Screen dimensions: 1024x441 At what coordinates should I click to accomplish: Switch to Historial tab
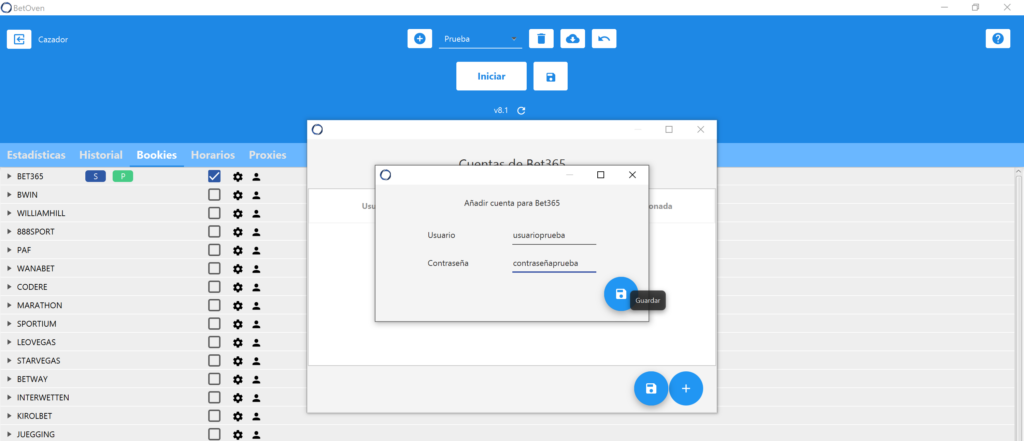(x=101, y=155)
